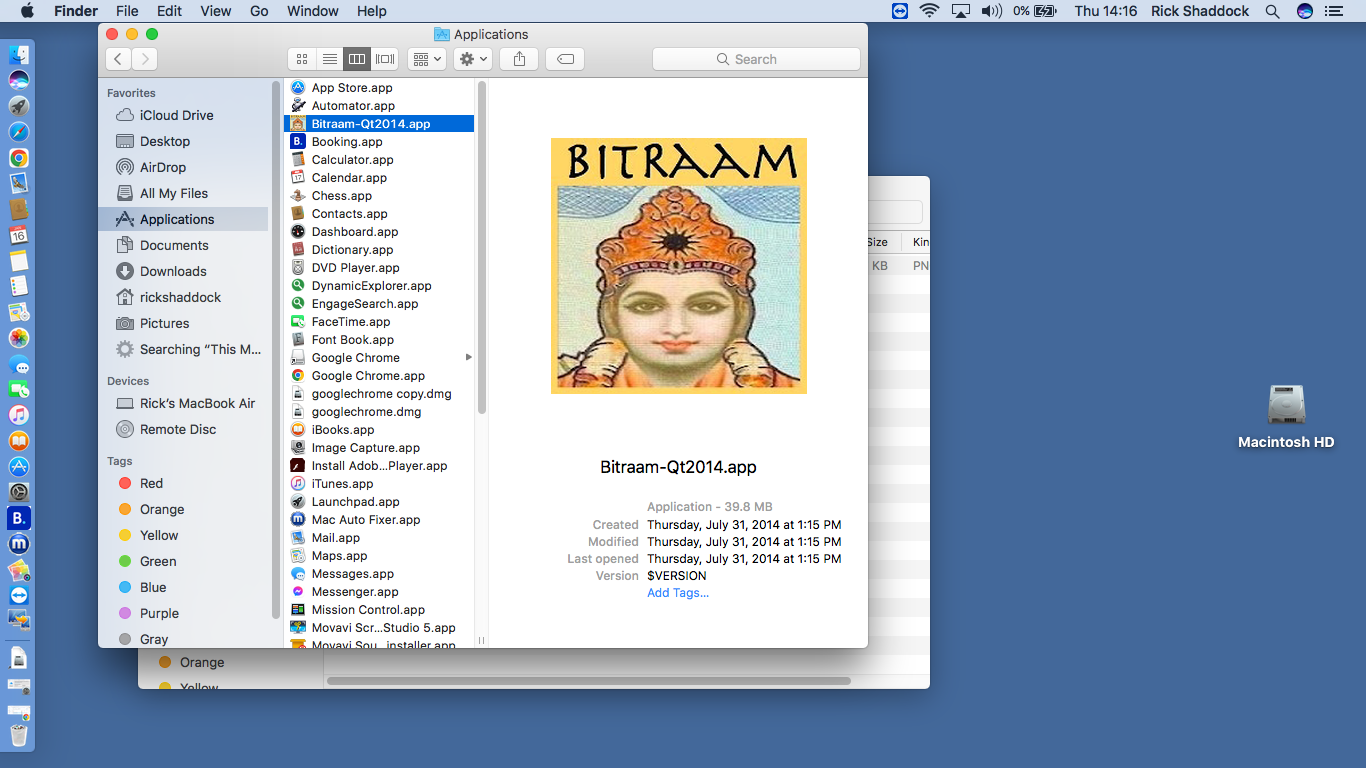Open AirDrop from the sidebar
Screen dimensions: 1366x768
(163, 167)
